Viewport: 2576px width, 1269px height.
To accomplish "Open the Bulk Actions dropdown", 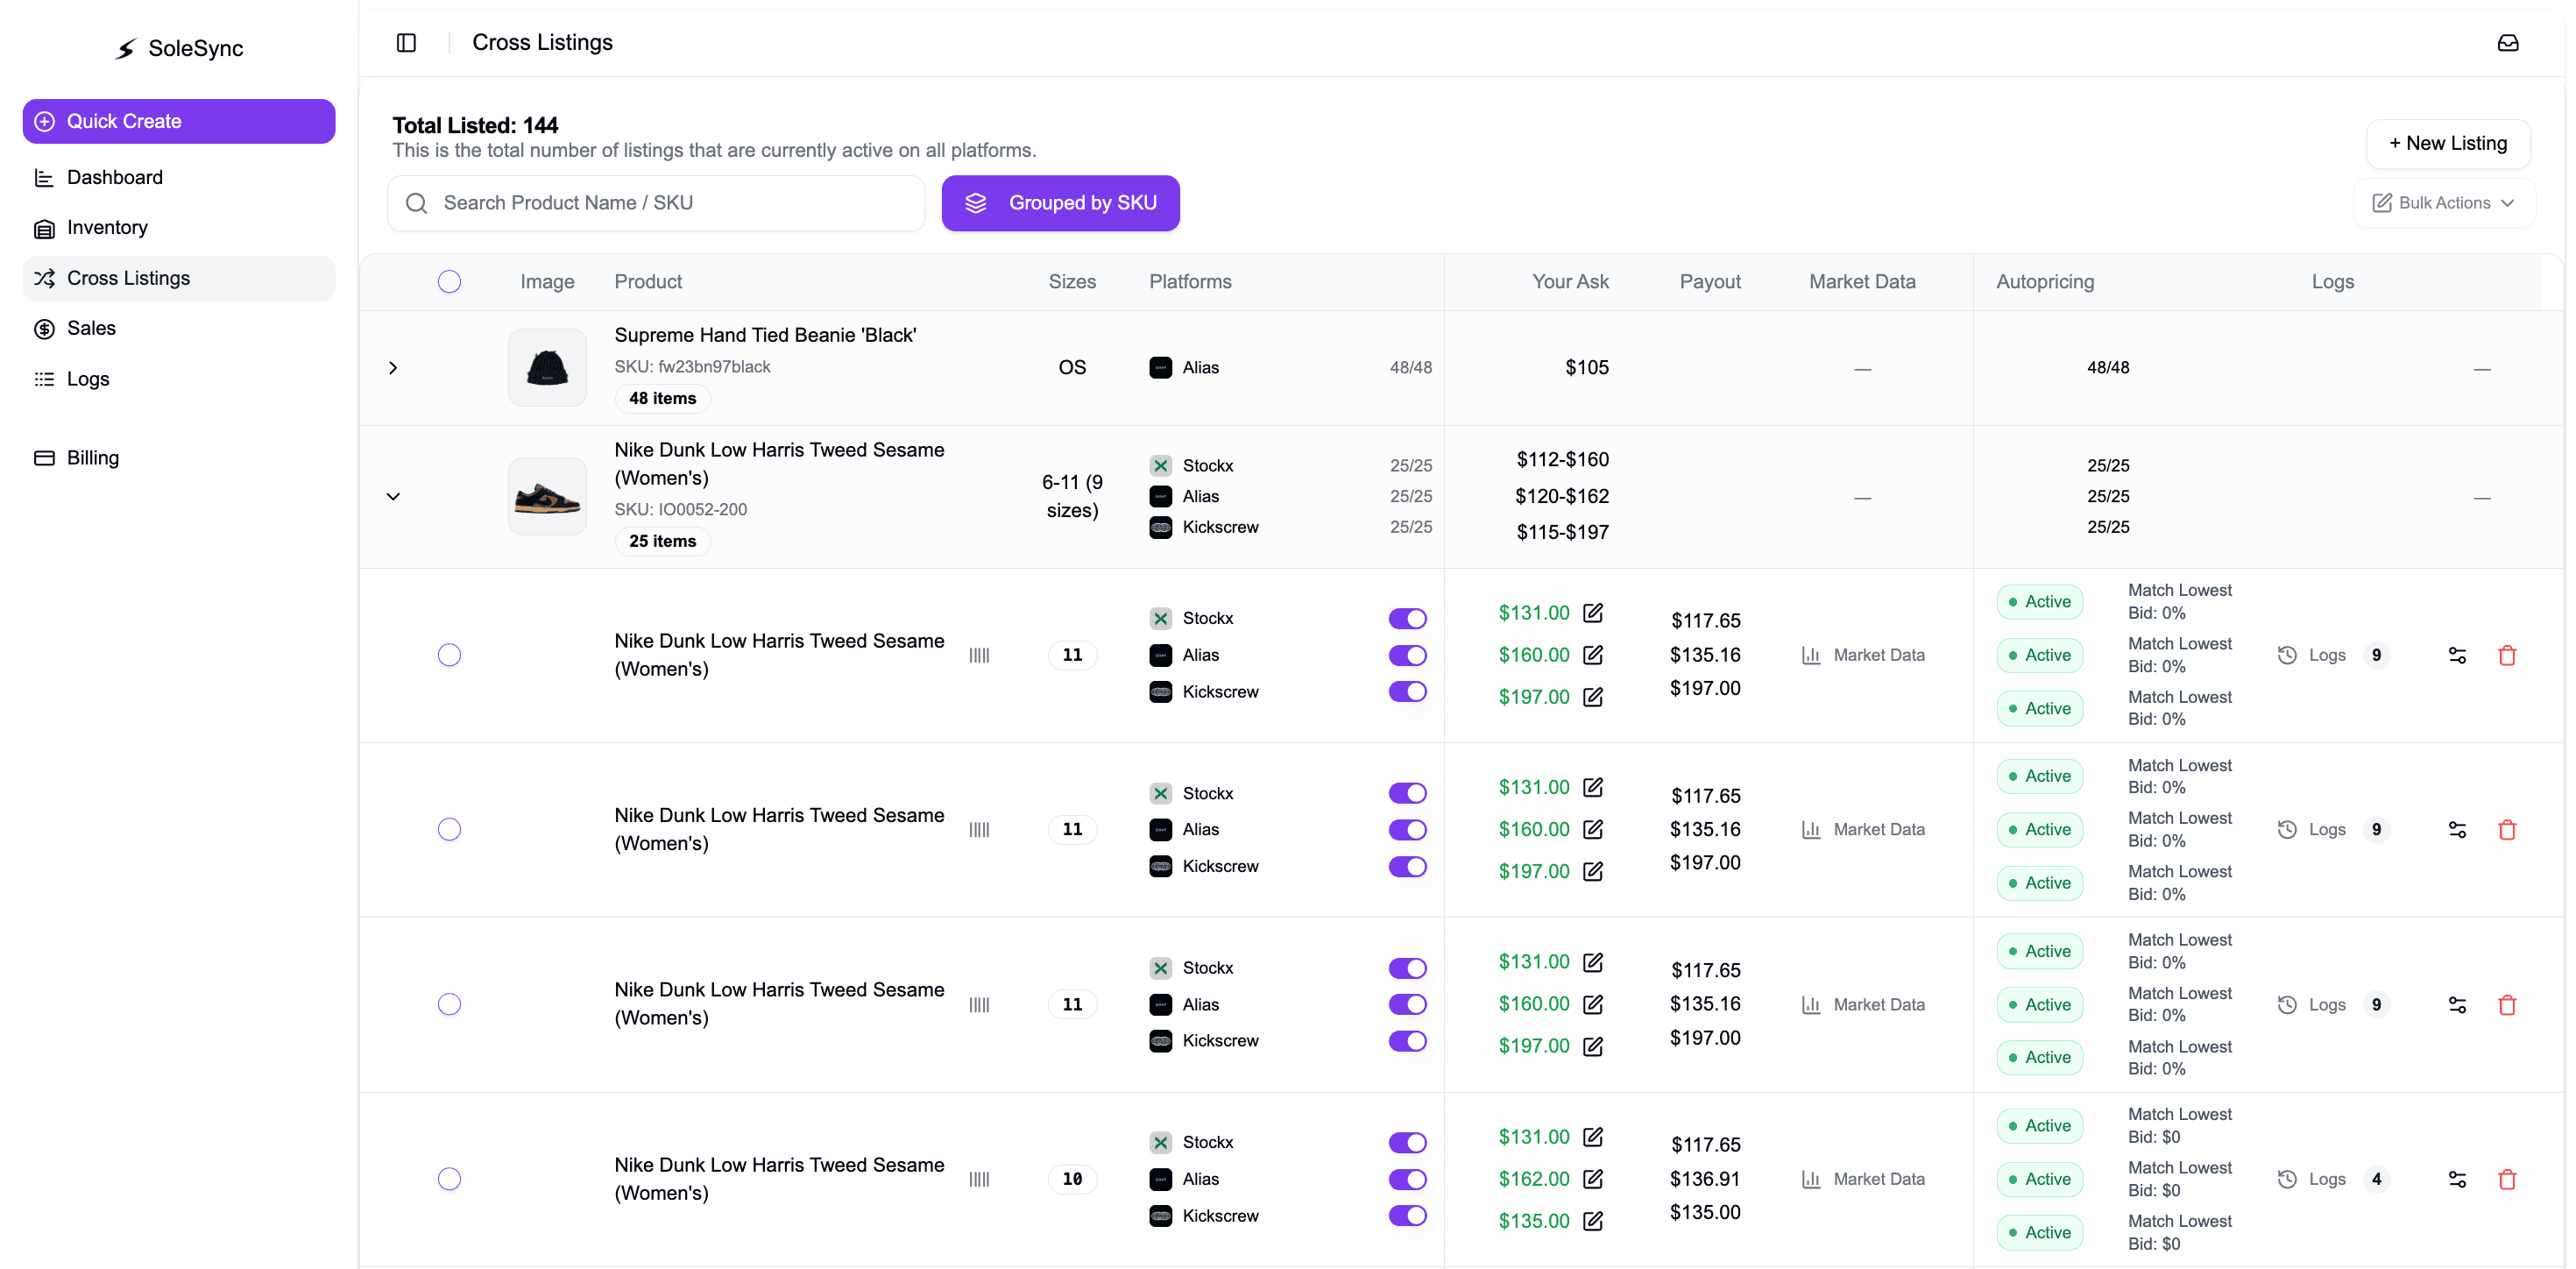I will [x=2443, y=203].
